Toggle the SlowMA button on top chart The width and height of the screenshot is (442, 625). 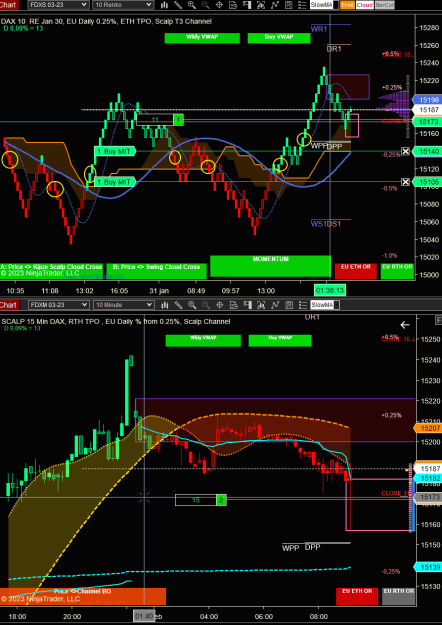pyautogui.click(x=322, y=5)
